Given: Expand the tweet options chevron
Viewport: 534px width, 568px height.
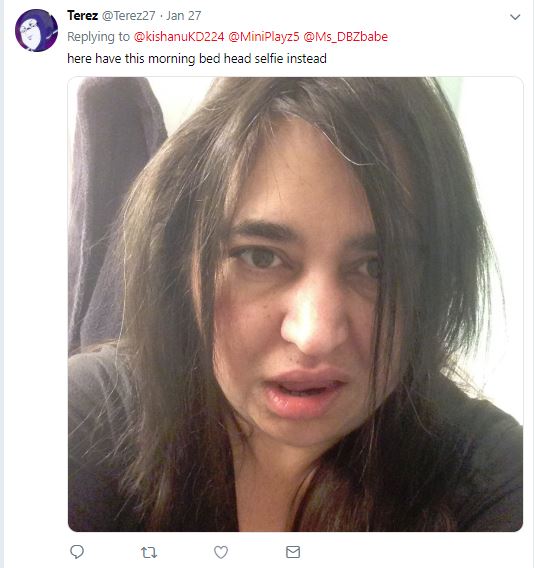Looking at the screenshot, I should tap(515, 17).
